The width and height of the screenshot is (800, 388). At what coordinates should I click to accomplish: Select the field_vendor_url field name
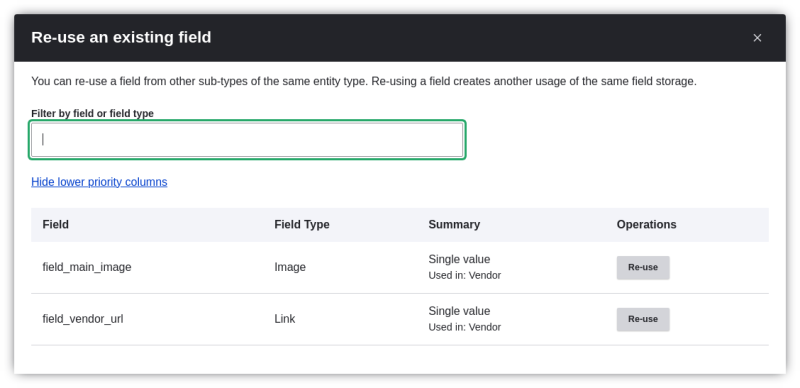pos(83,319)
